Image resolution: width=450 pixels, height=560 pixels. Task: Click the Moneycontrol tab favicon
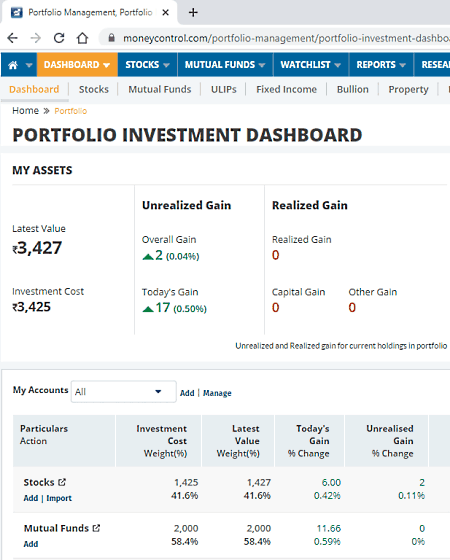[x=16, y=12]
